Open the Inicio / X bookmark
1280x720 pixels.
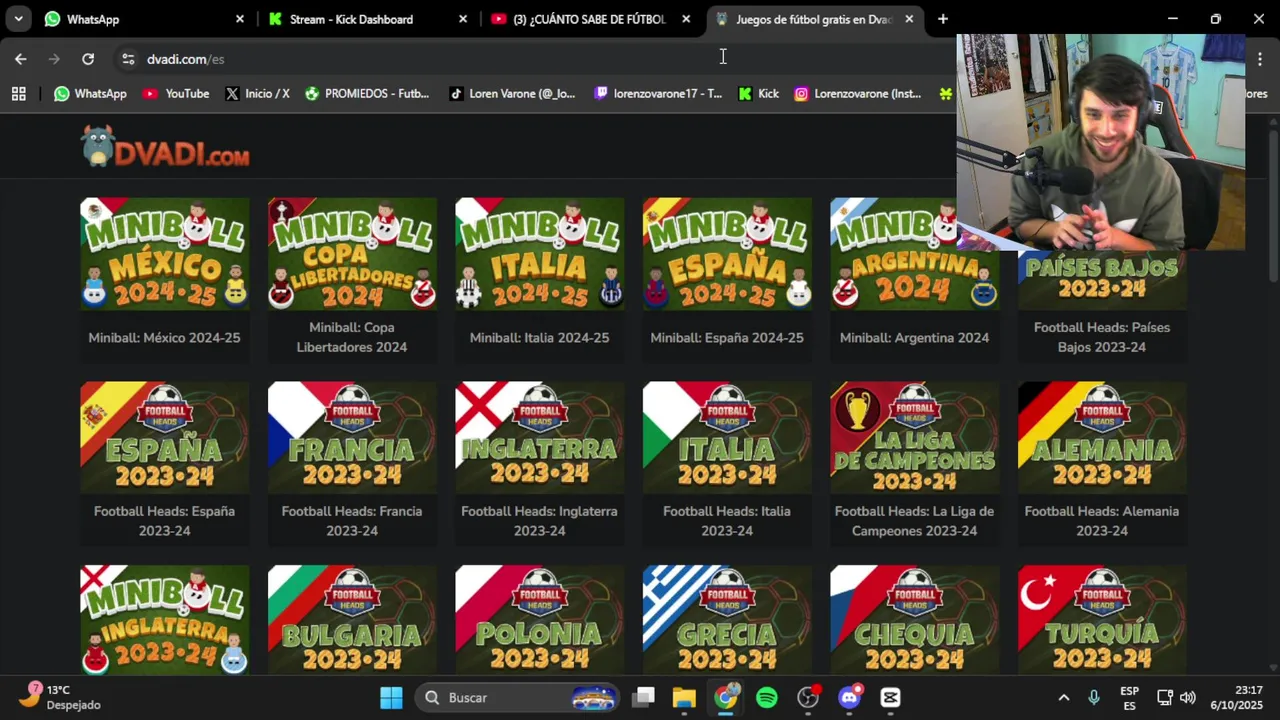pos(257,93)
